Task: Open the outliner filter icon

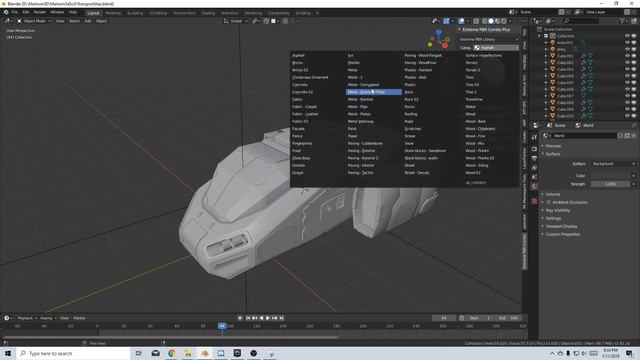Action: pos(623,21)
